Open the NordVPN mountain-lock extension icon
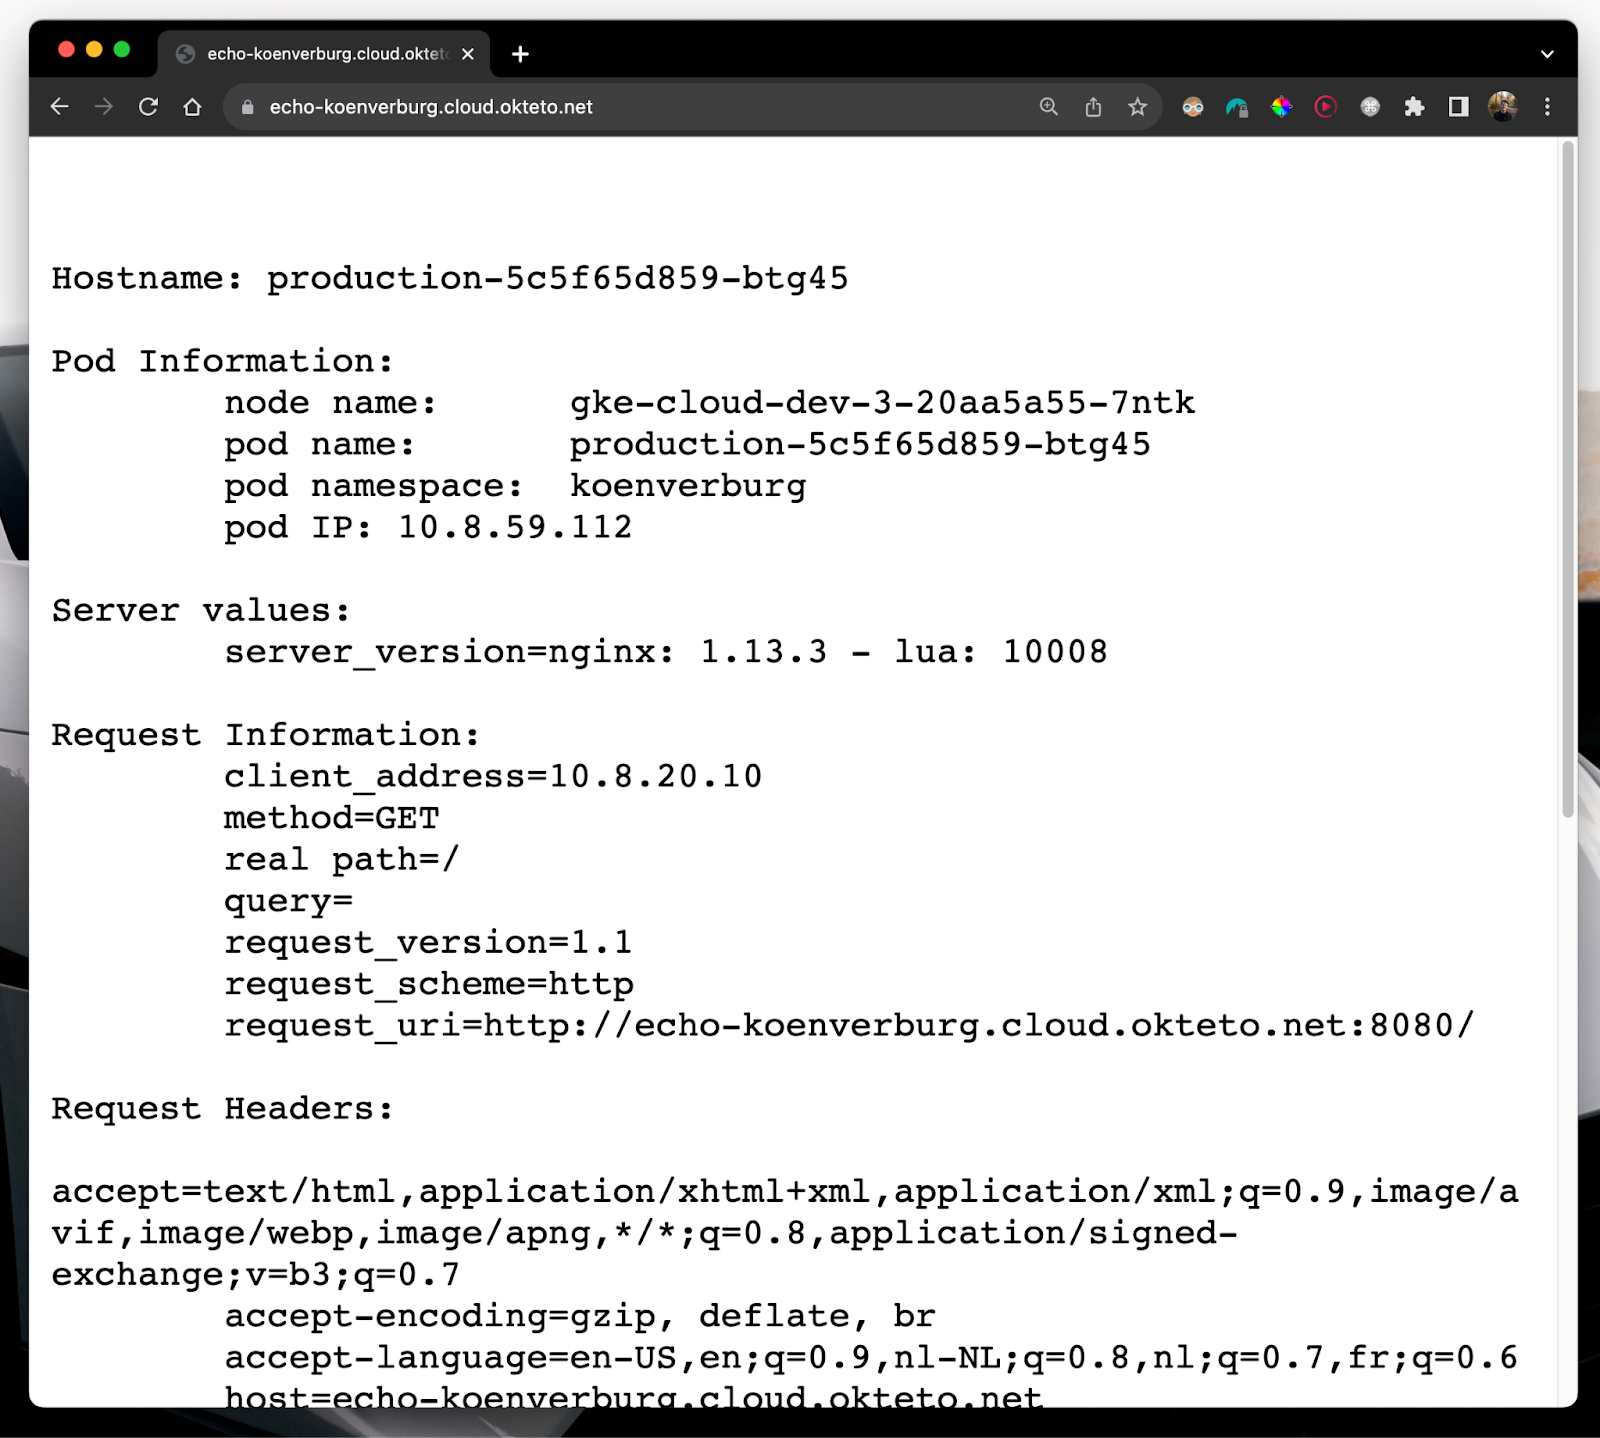The image size is (1600, 1438). click(1237, 107)
